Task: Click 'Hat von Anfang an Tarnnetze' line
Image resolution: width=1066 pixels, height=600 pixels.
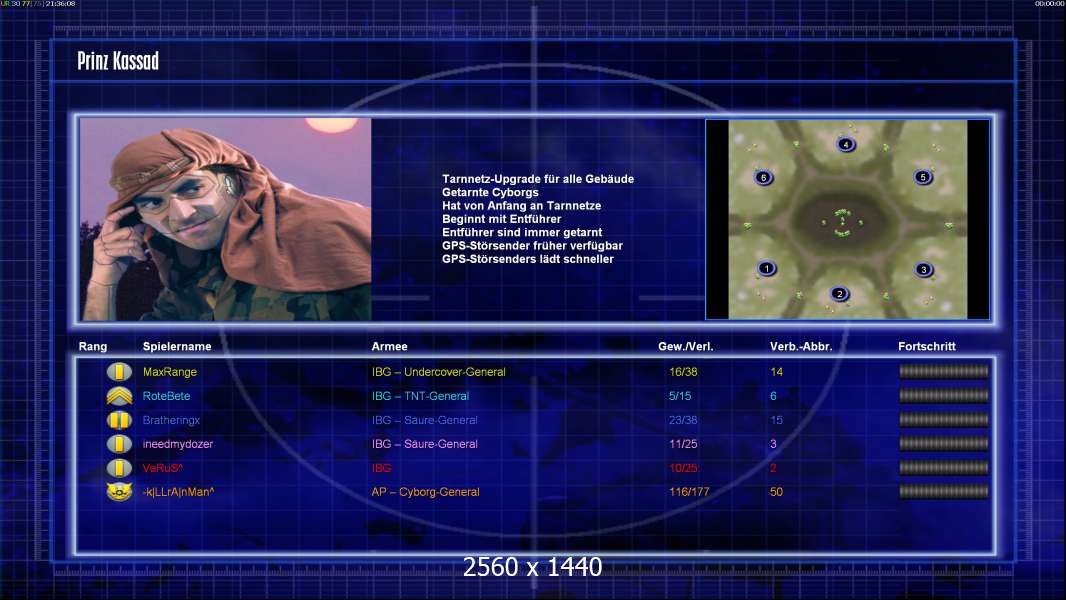Action: [x=521, y=205]
